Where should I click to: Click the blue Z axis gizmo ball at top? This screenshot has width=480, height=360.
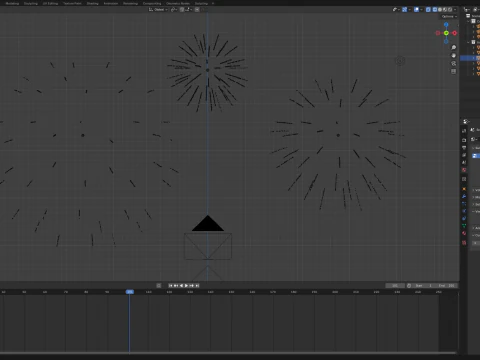[x=446, y=25]
